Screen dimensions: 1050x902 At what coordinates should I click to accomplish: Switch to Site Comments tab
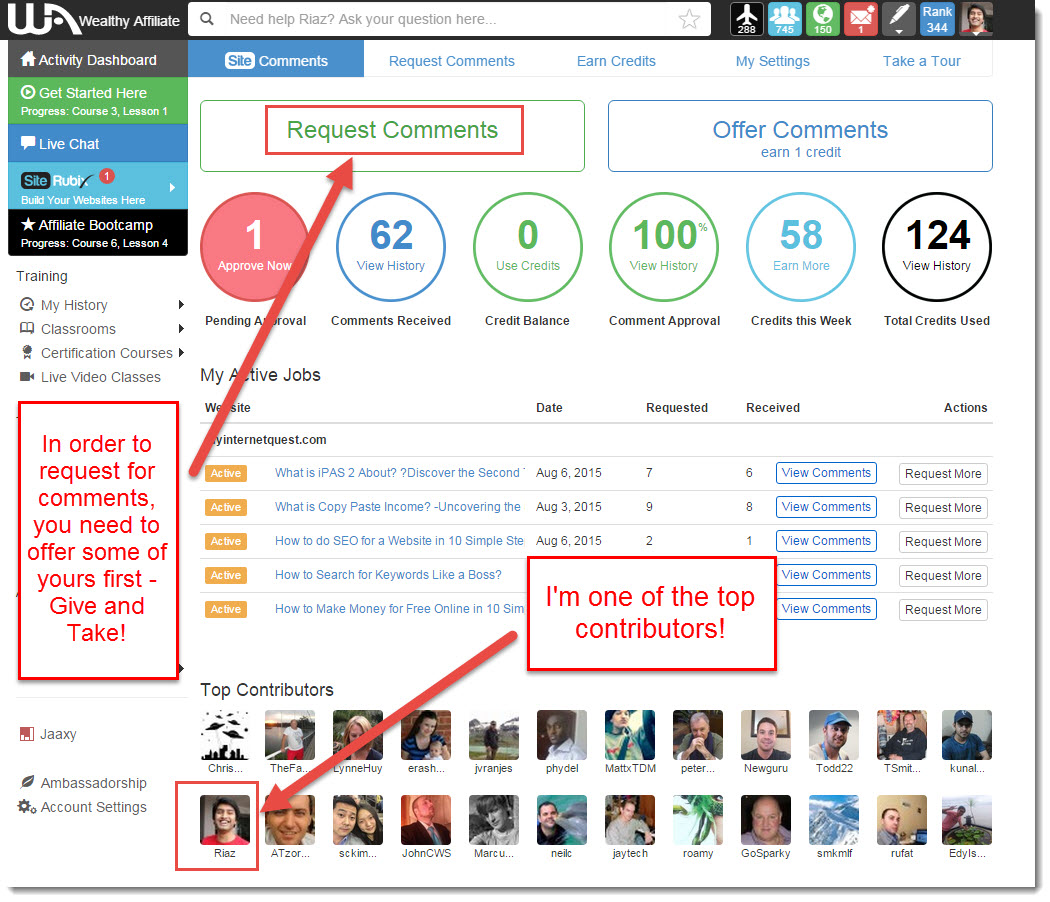click(x=276, y=60)
